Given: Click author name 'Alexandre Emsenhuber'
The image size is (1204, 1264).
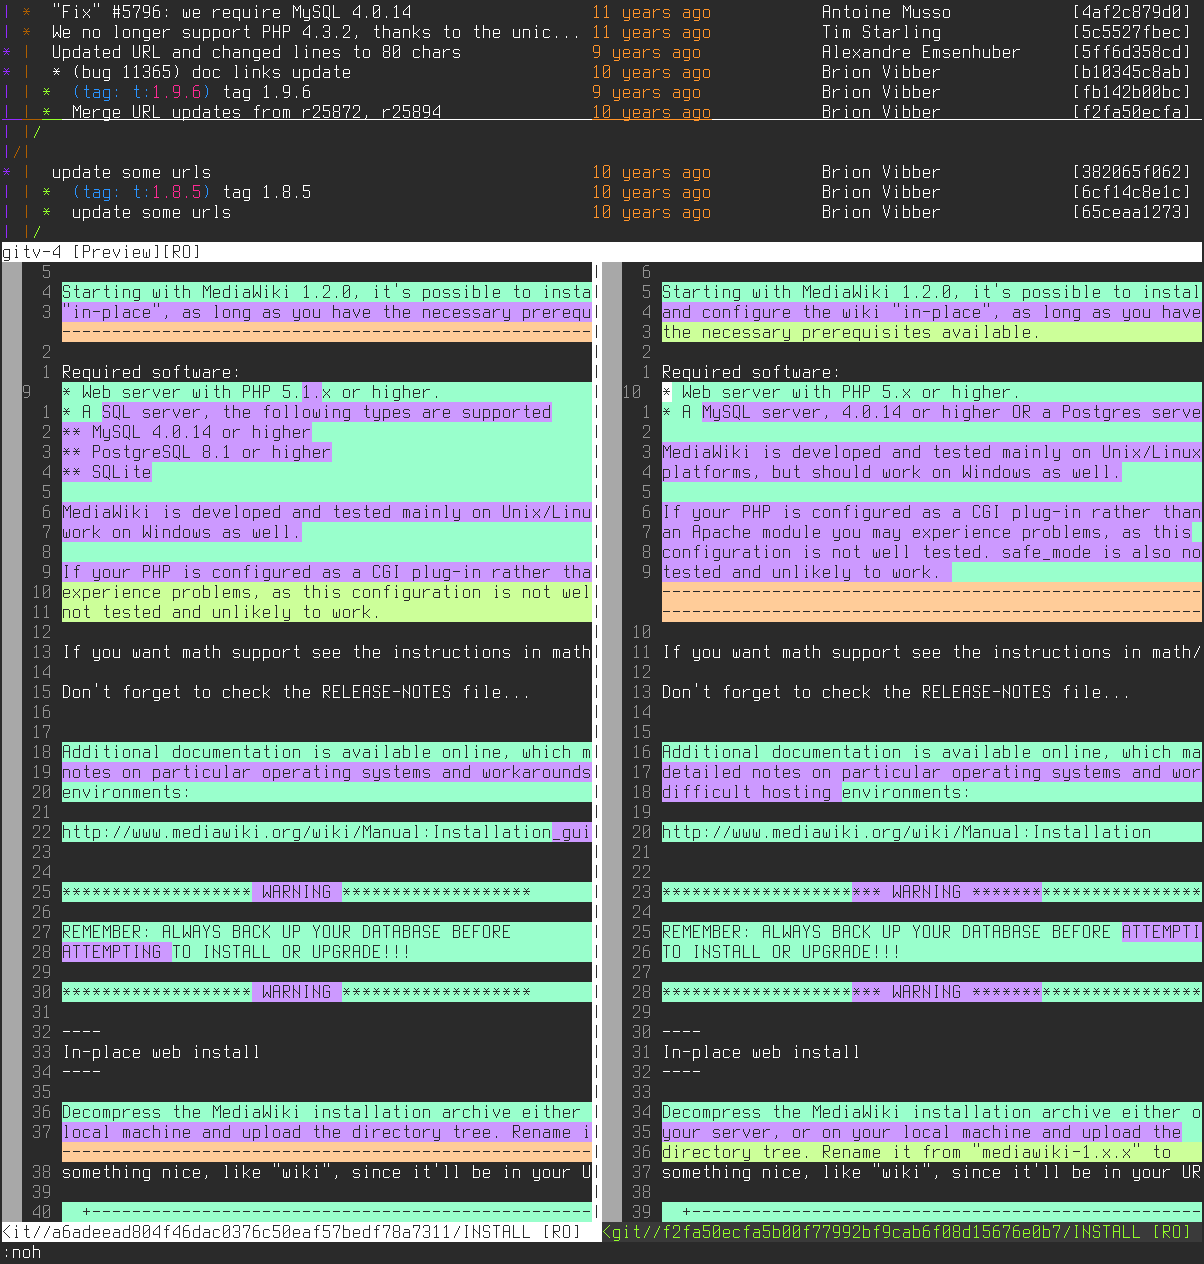Looking at the screenshot, I should (921, 52).
